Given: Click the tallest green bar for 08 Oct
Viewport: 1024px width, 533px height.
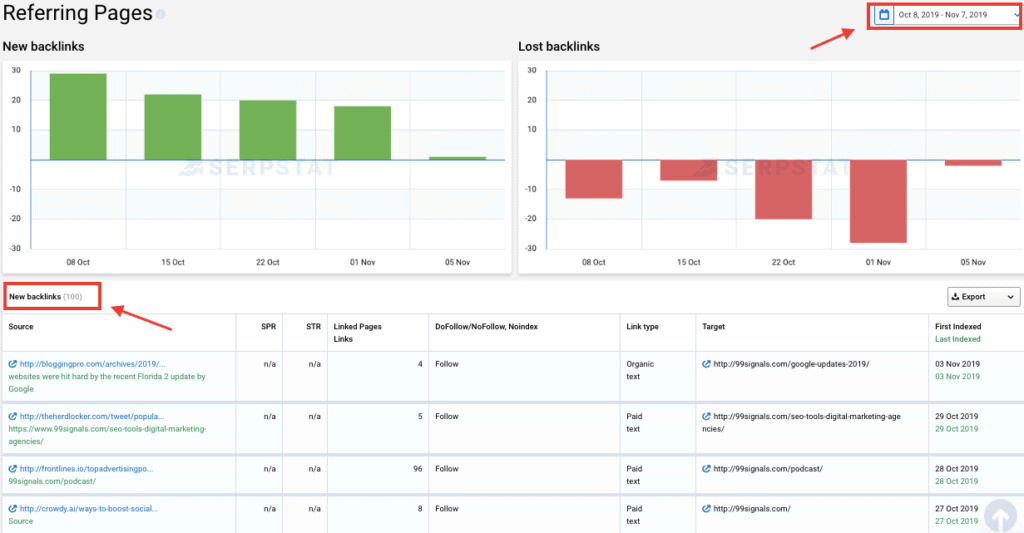Looking at the screenshot, I should [78, 116].
